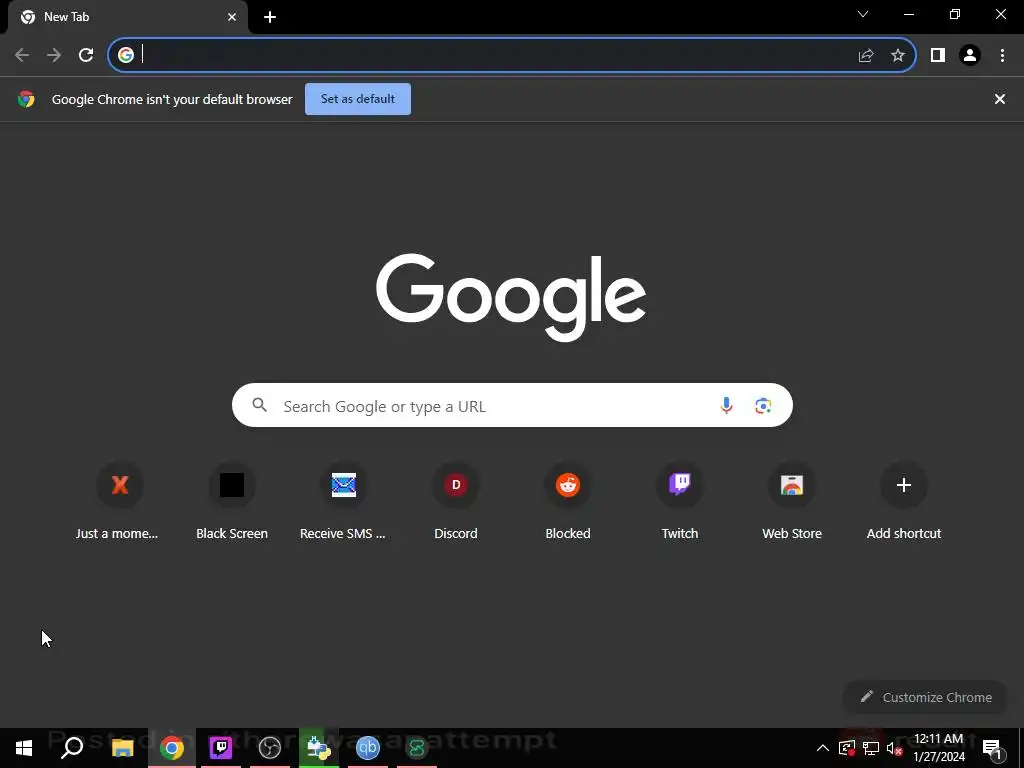Open the Twitch app in the taskbar
1024x768 pixels.
click(x=221, y=748)
